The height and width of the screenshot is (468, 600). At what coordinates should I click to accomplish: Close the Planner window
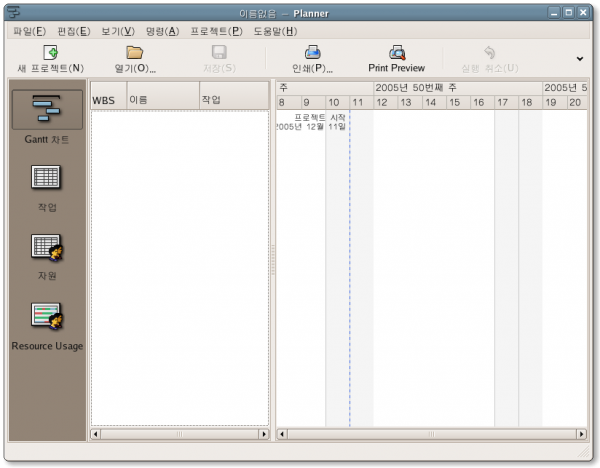tap(583, 13)
